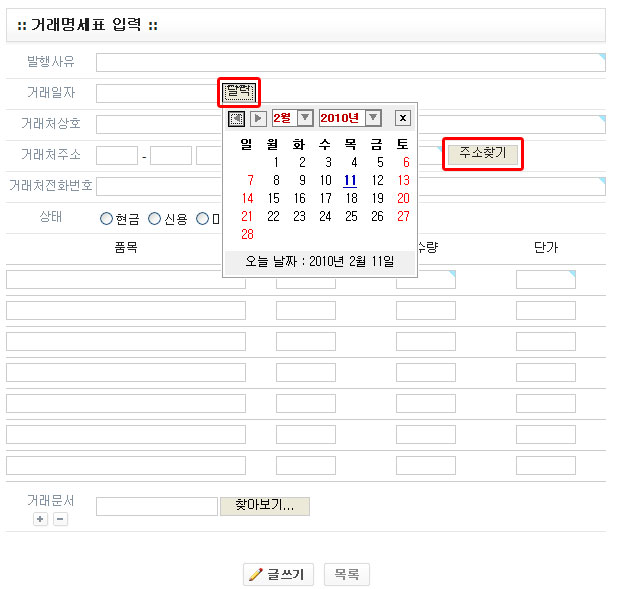Click the 글쓰기 pencil button
Viewport: 617px width, 589px height.
(279, 574)
